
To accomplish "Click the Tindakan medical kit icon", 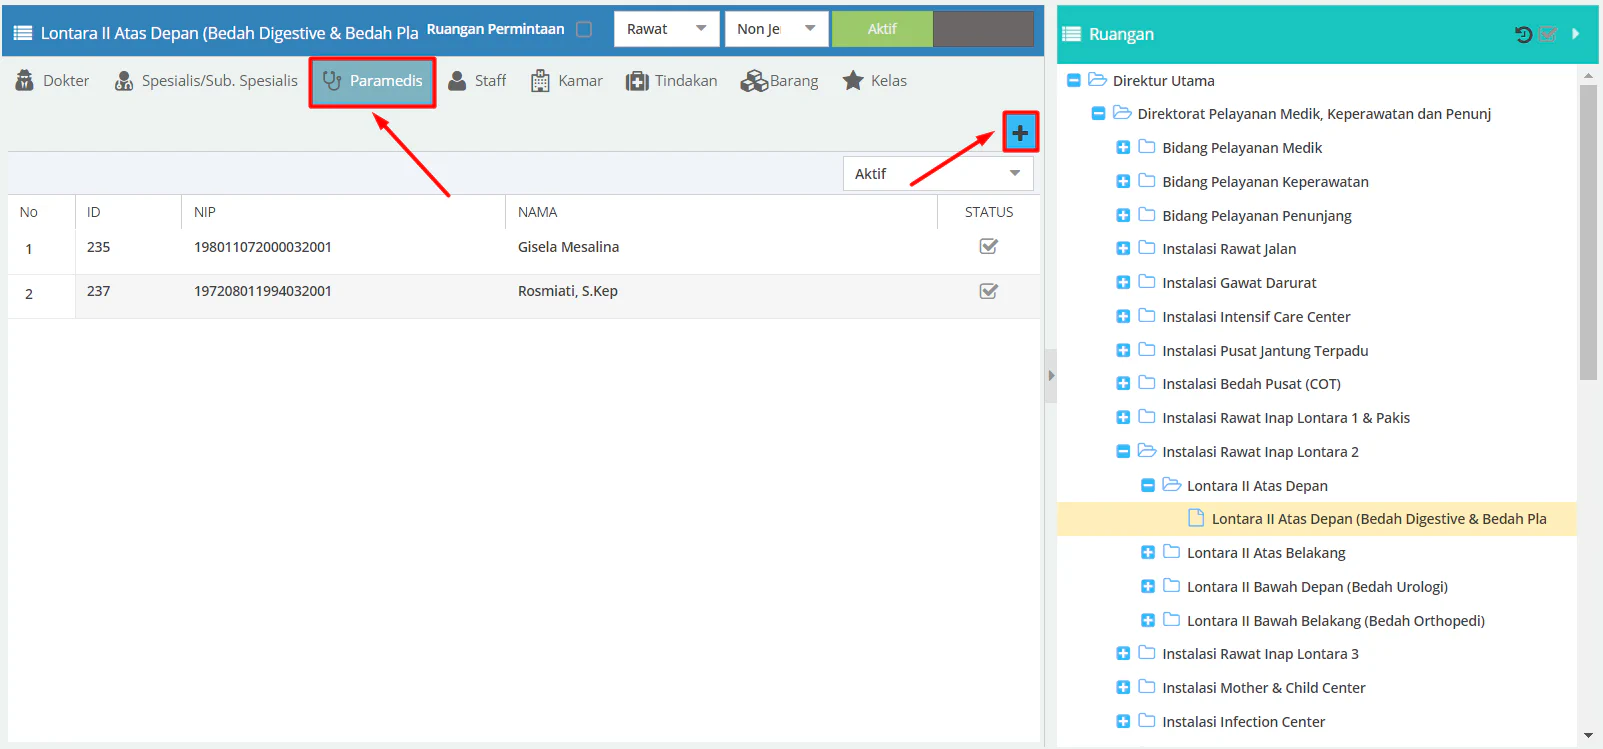I will (x=637, y=81).
